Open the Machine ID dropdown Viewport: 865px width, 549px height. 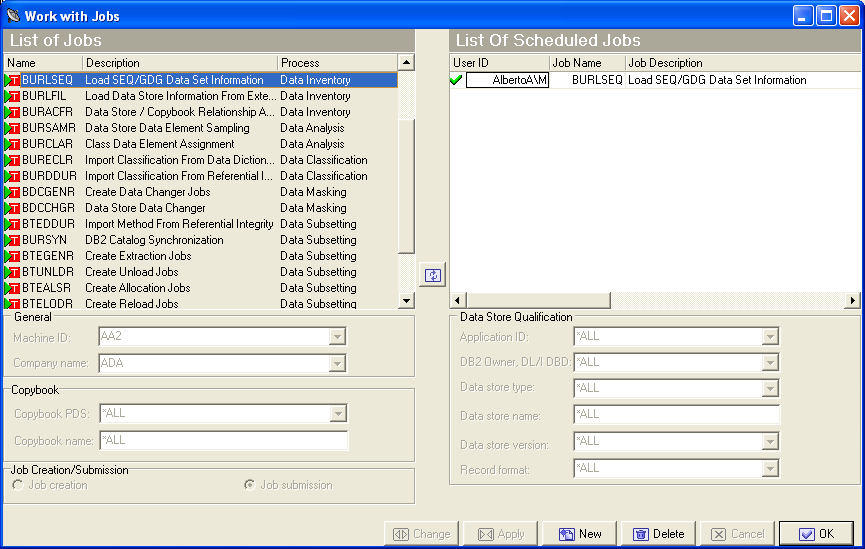(x=338, y=336)
